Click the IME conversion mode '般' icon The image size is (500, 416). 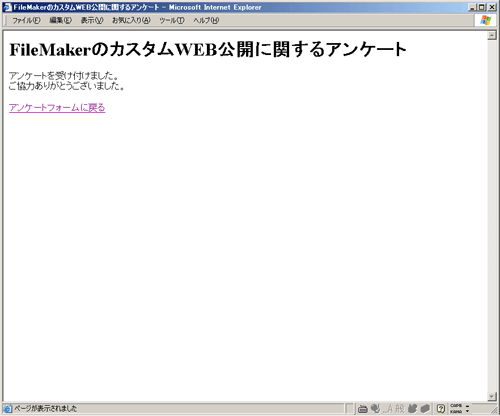tap(400, 408)
